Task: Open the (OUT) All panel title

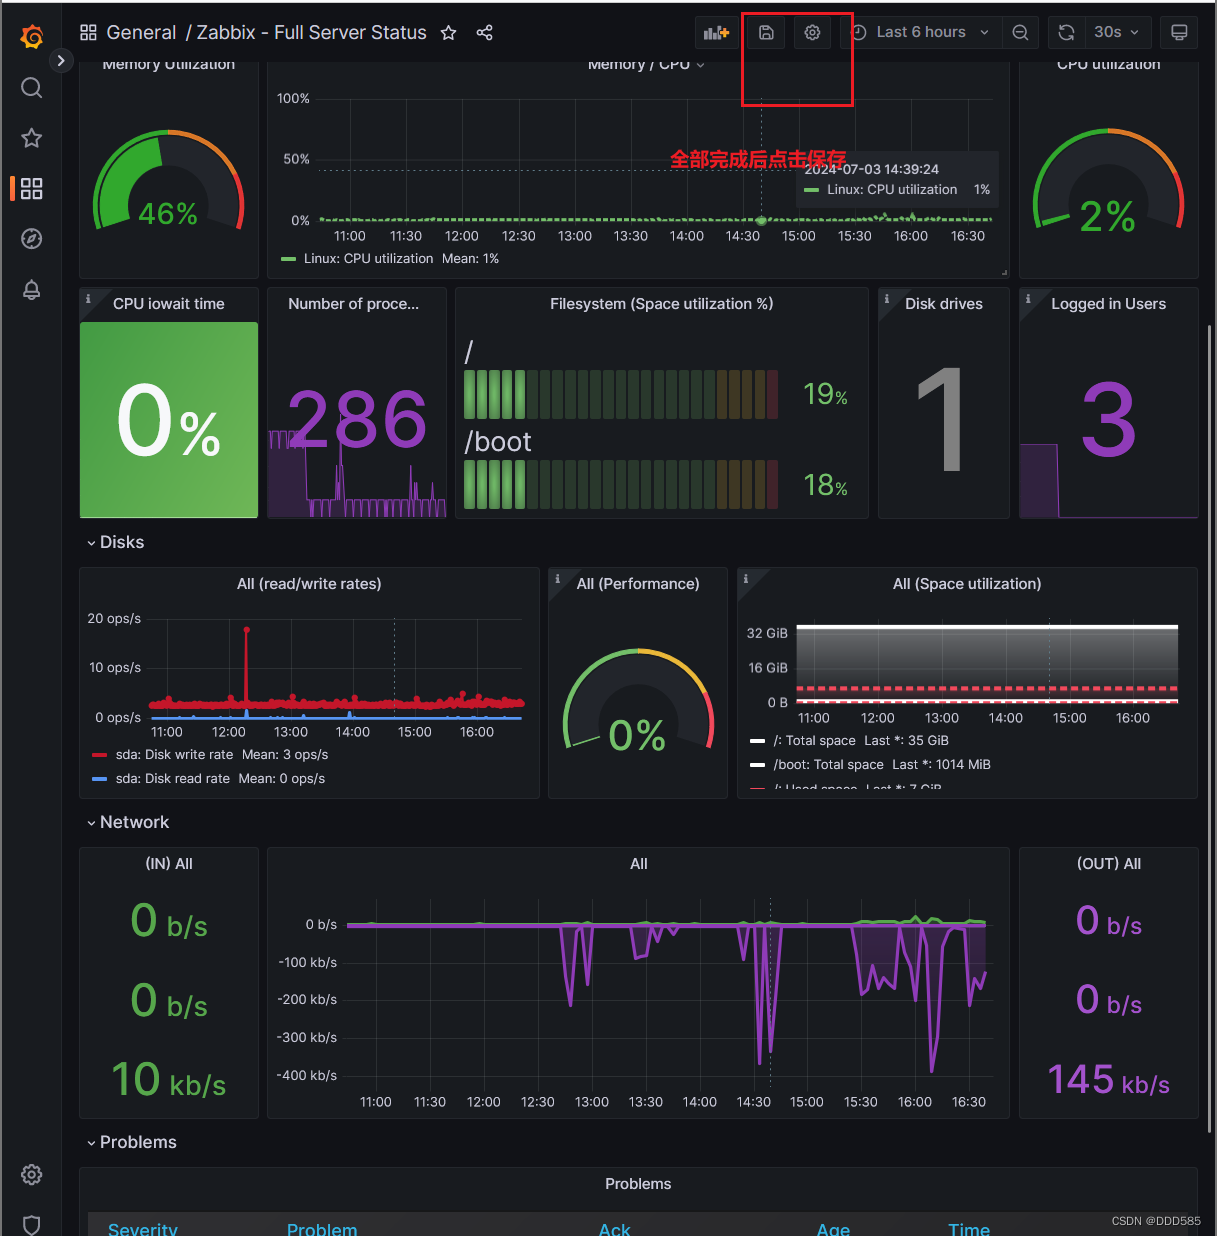Action: [1109, 864]
